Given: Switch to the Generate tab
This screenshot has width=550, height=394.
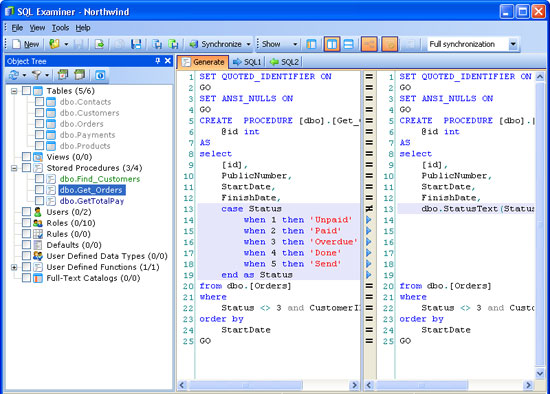Looking at the screenshot, I should 203,62.
